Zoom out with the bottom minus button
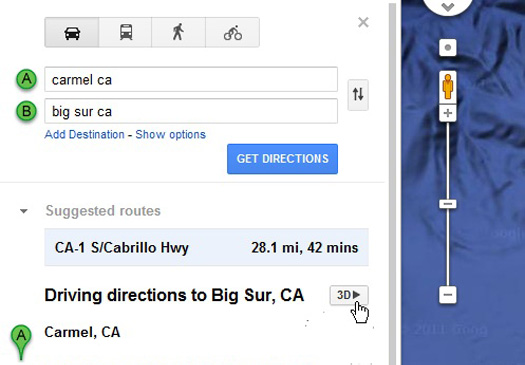 (x=448, y=295)
